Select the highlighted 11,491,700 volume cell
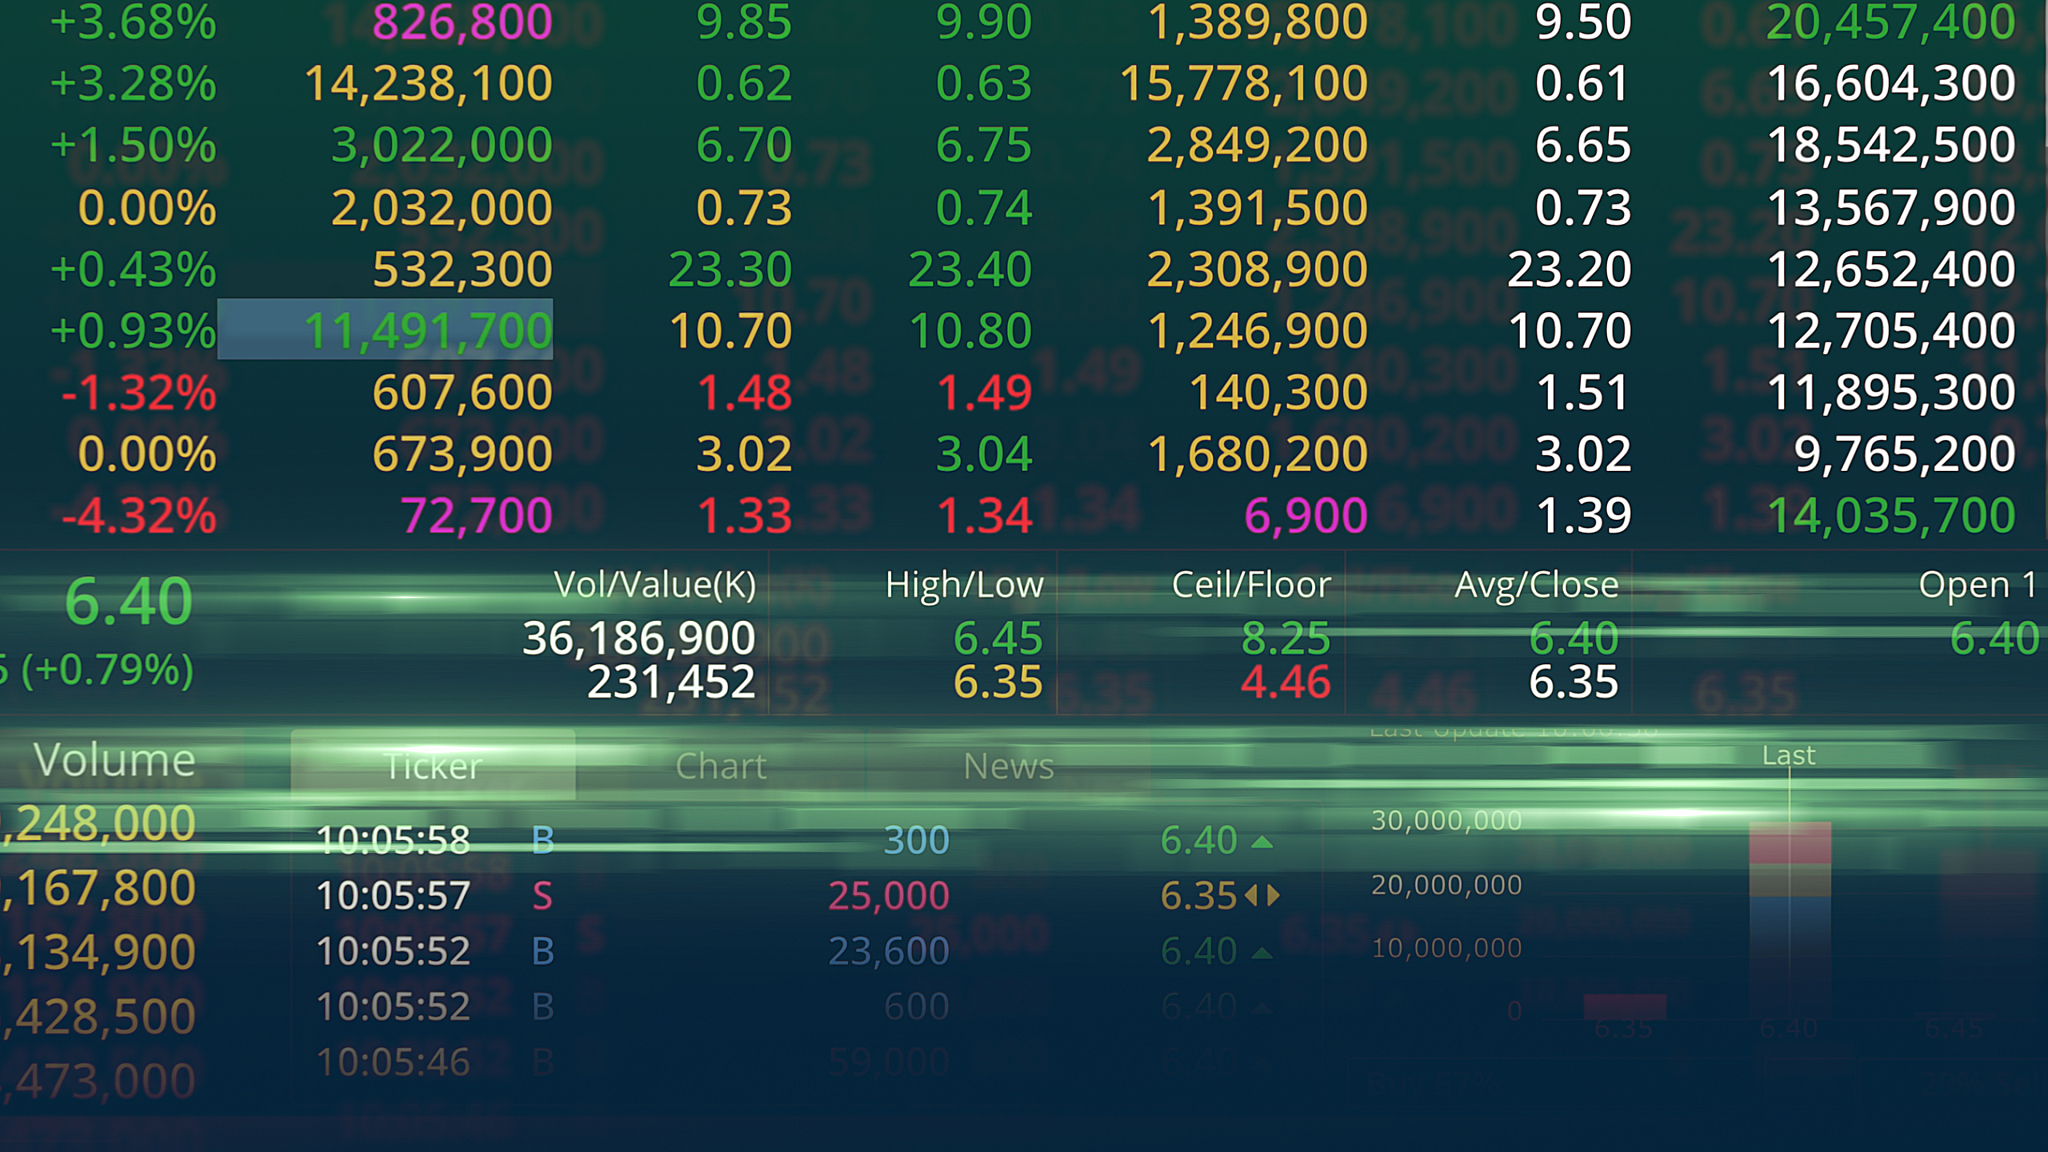 tap(385, 329)
